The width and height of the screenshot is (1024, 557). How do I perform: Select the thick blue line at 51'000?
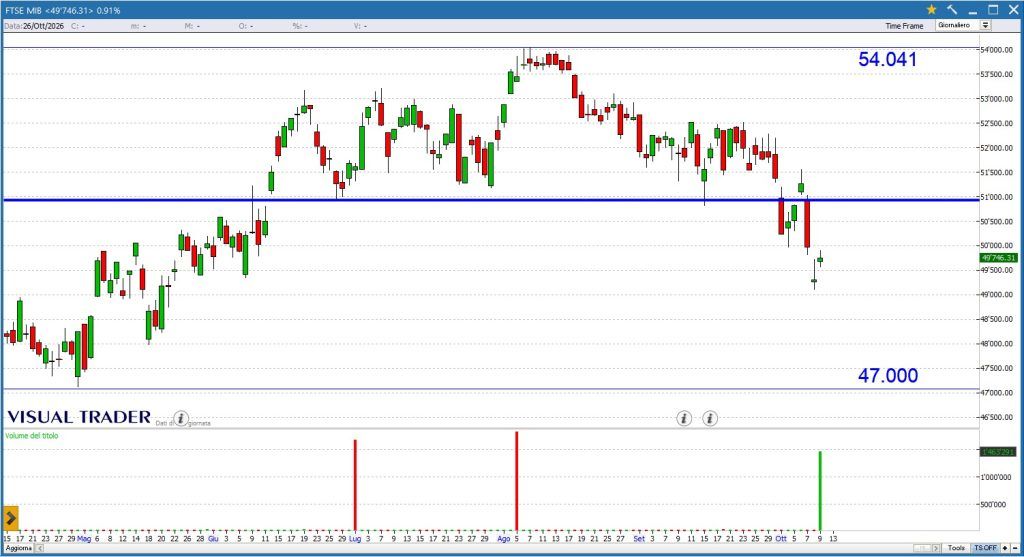click(491, 200)
